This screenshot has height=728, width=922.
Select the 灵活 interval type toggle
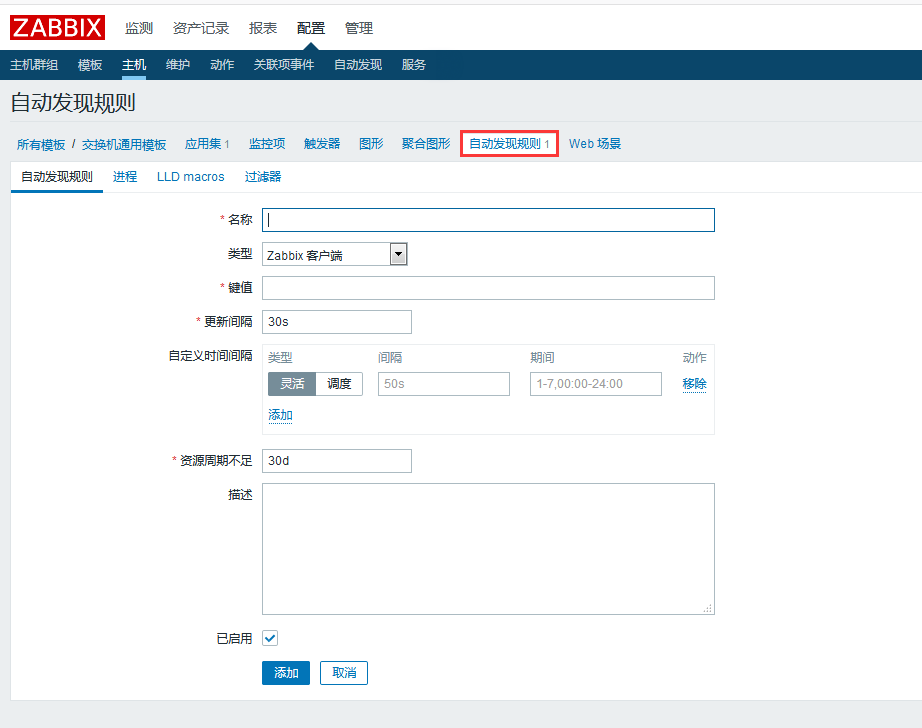click(x=291, y=383)
